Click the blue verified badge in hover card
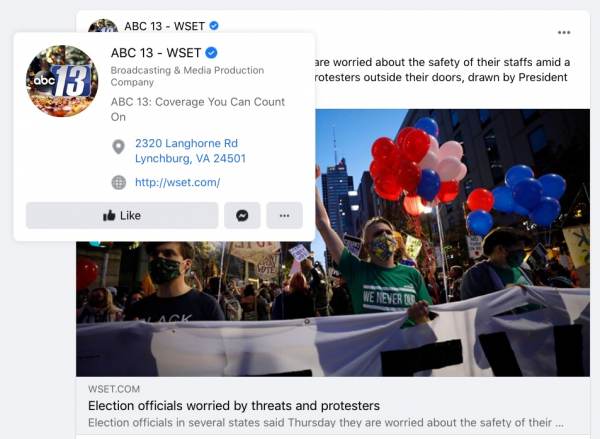 [x=211, y=52]
